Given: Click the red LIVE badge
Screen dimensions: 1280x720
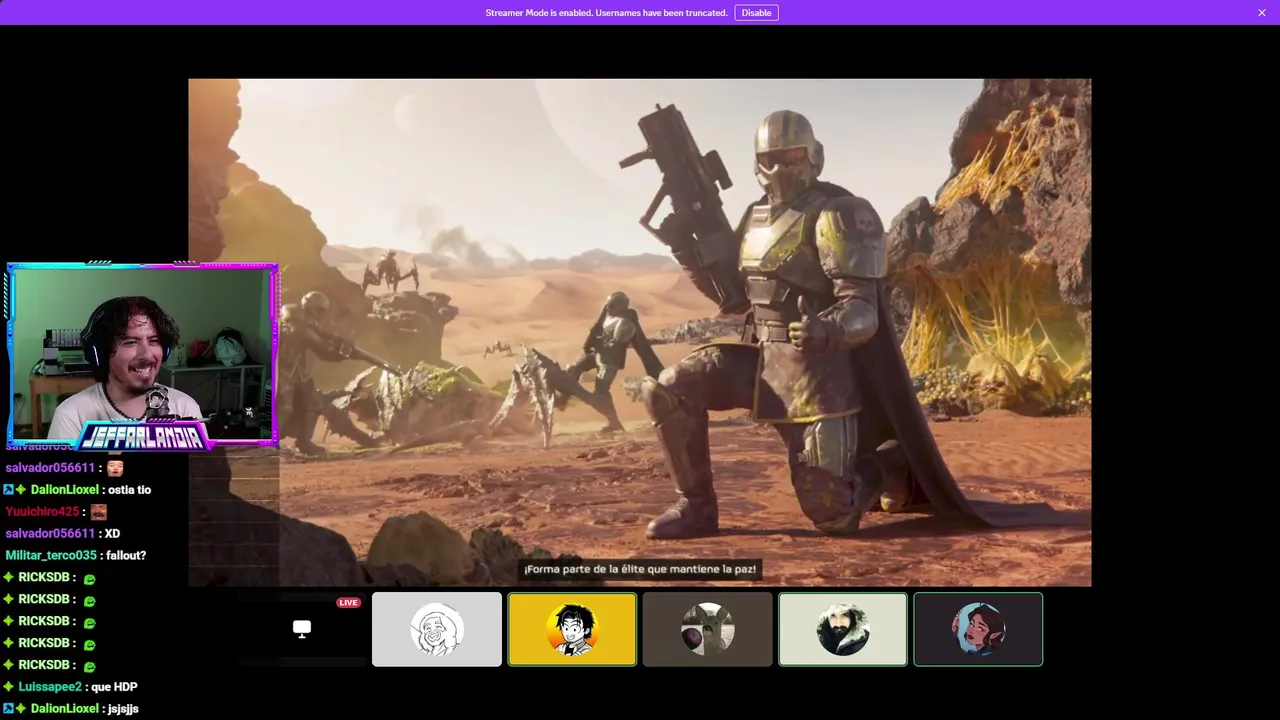Looking at the screenshot, I should click(x=348, y=602).
